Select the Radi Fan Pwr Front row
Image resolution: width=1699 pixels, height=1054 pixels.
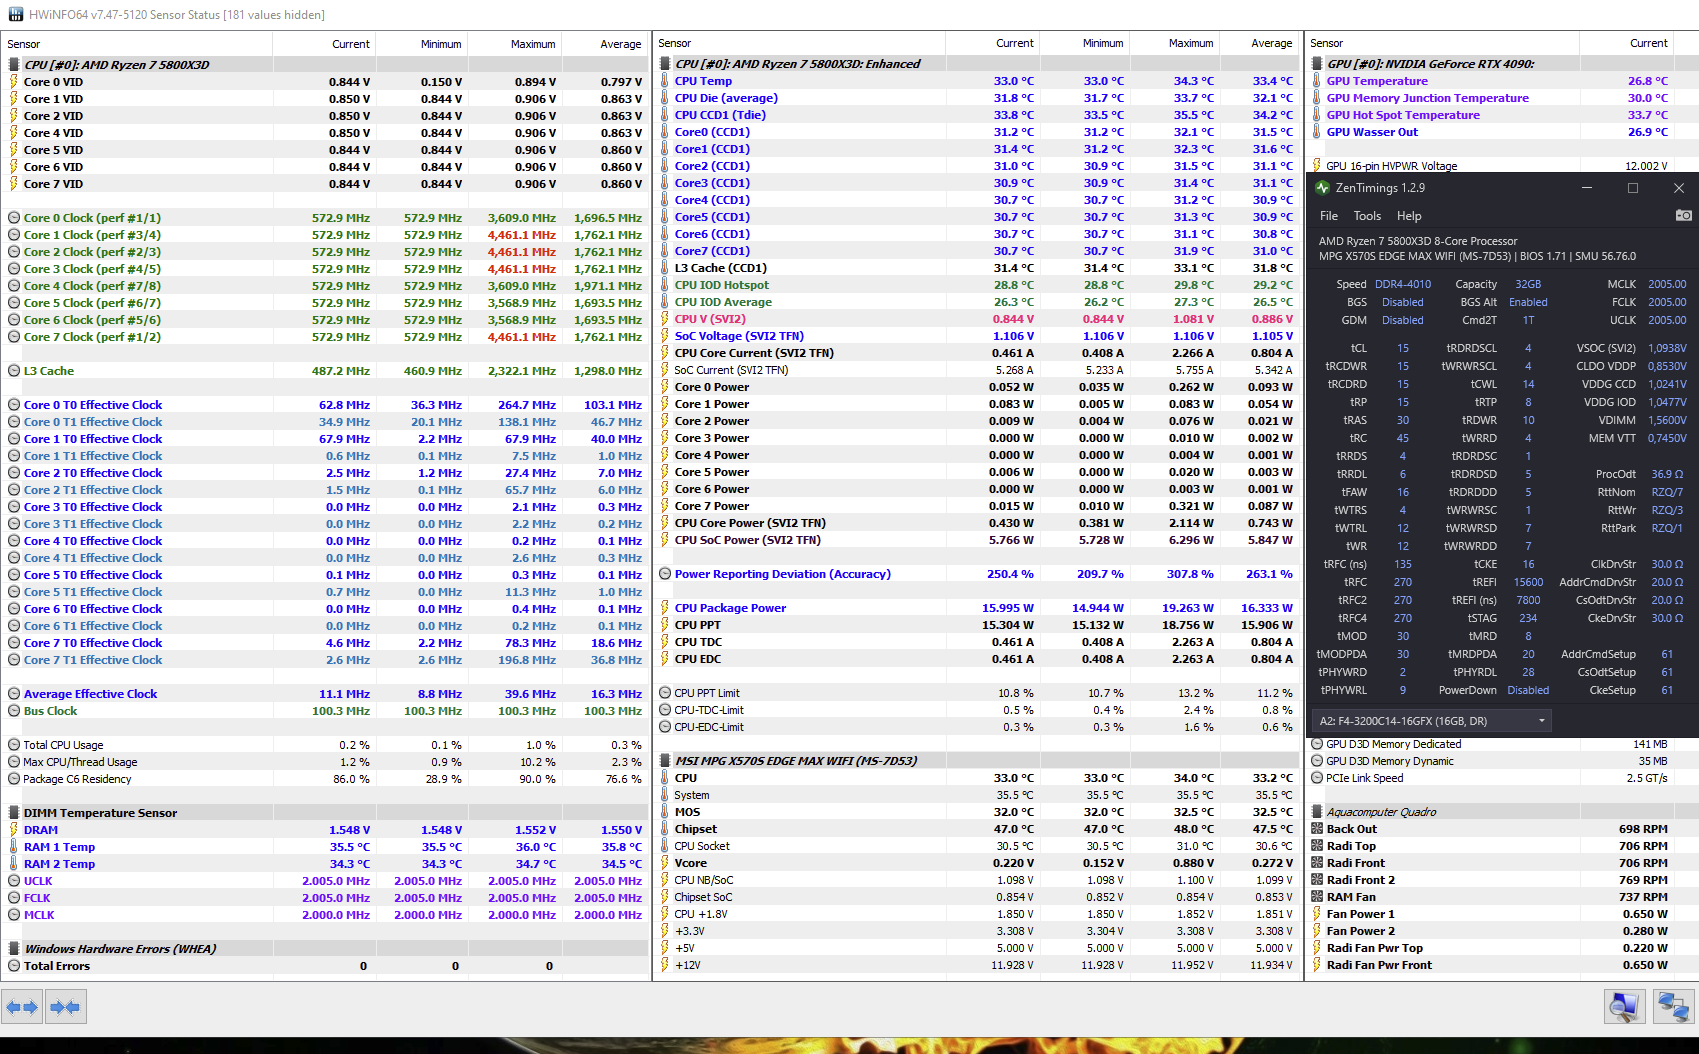click(1503, 965)
